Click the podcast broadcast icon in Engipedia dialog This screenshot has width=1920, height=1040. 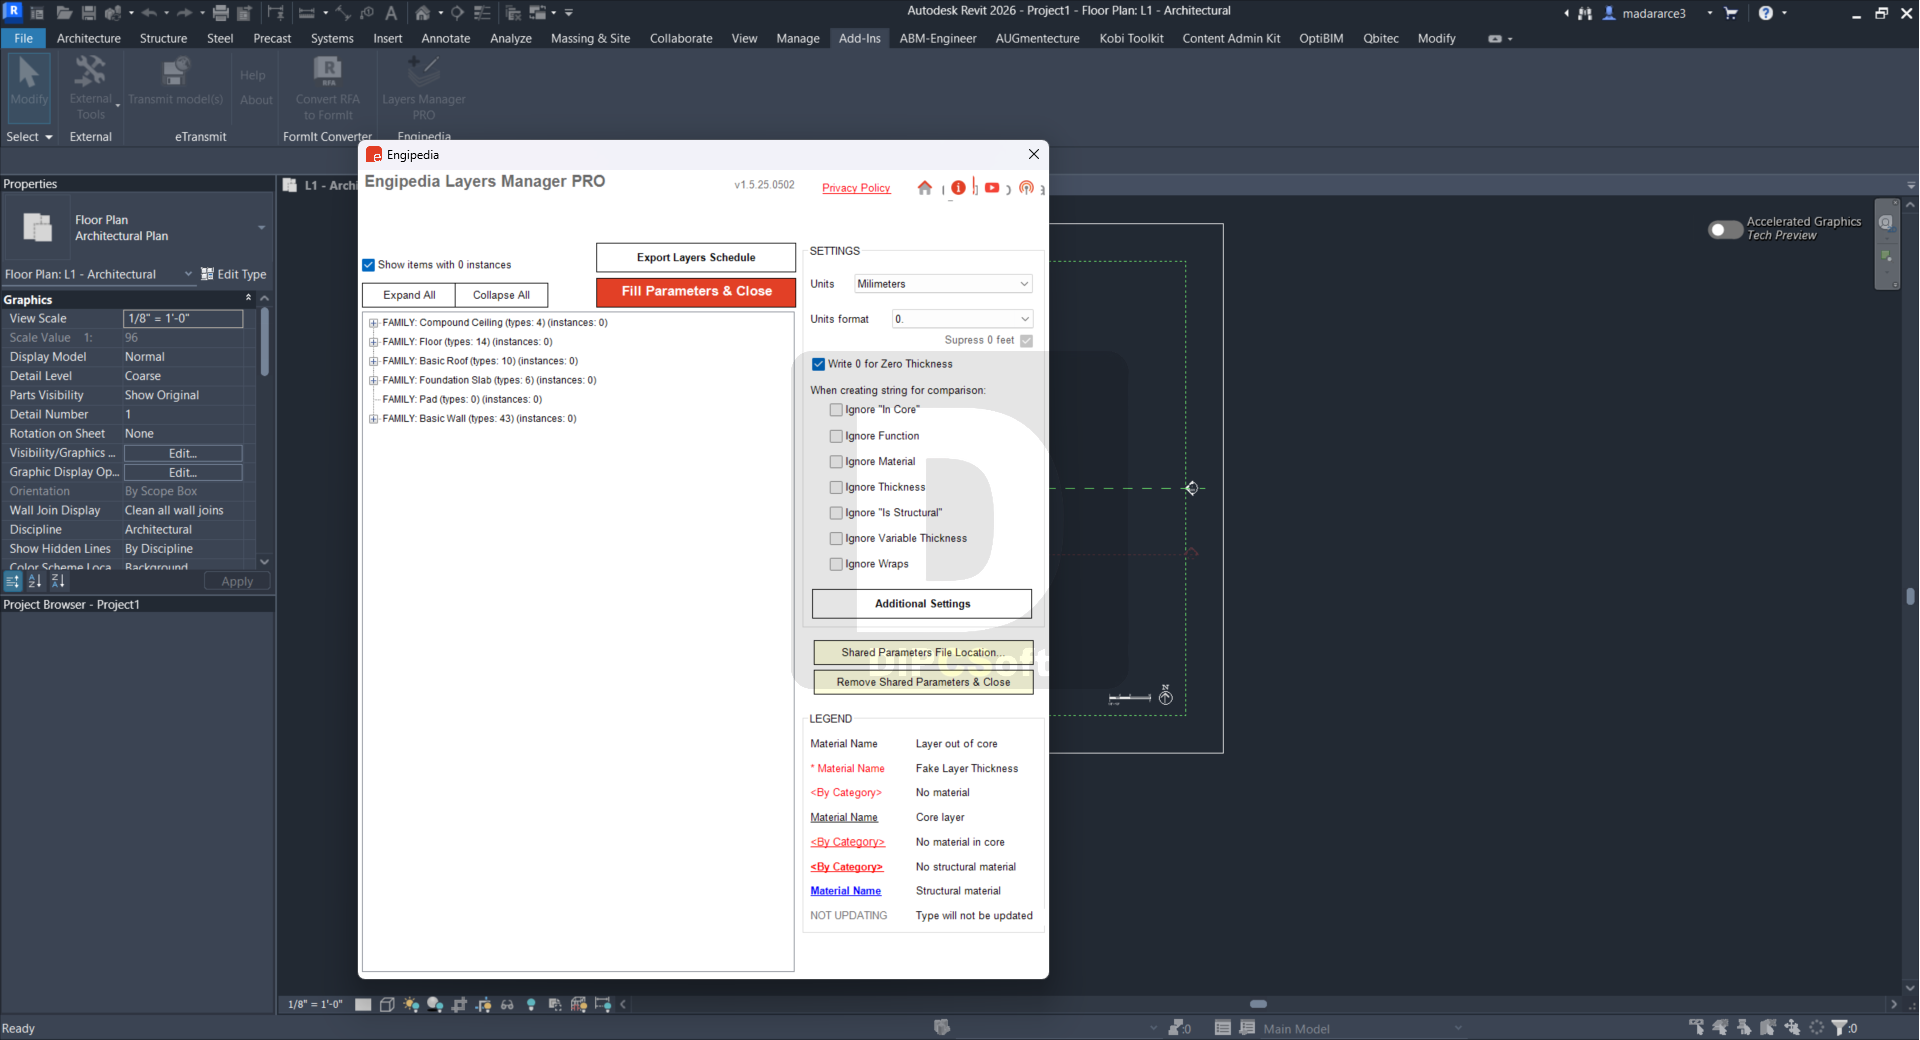(x=1026, y=187)
